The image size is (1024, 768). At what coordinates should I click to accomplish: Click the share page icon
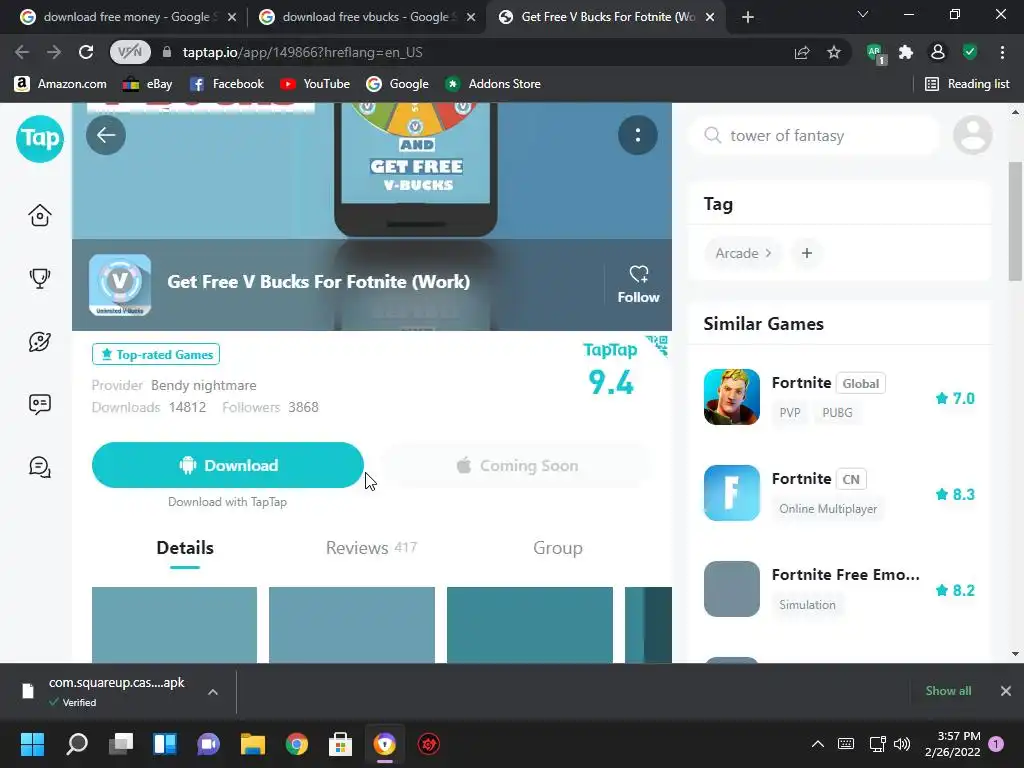point(802,52)
